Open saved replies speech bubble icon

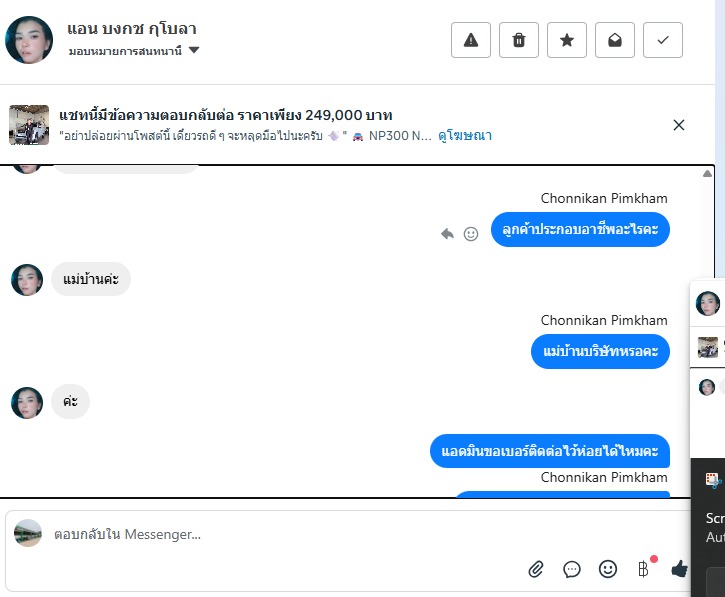click(572, 569)
